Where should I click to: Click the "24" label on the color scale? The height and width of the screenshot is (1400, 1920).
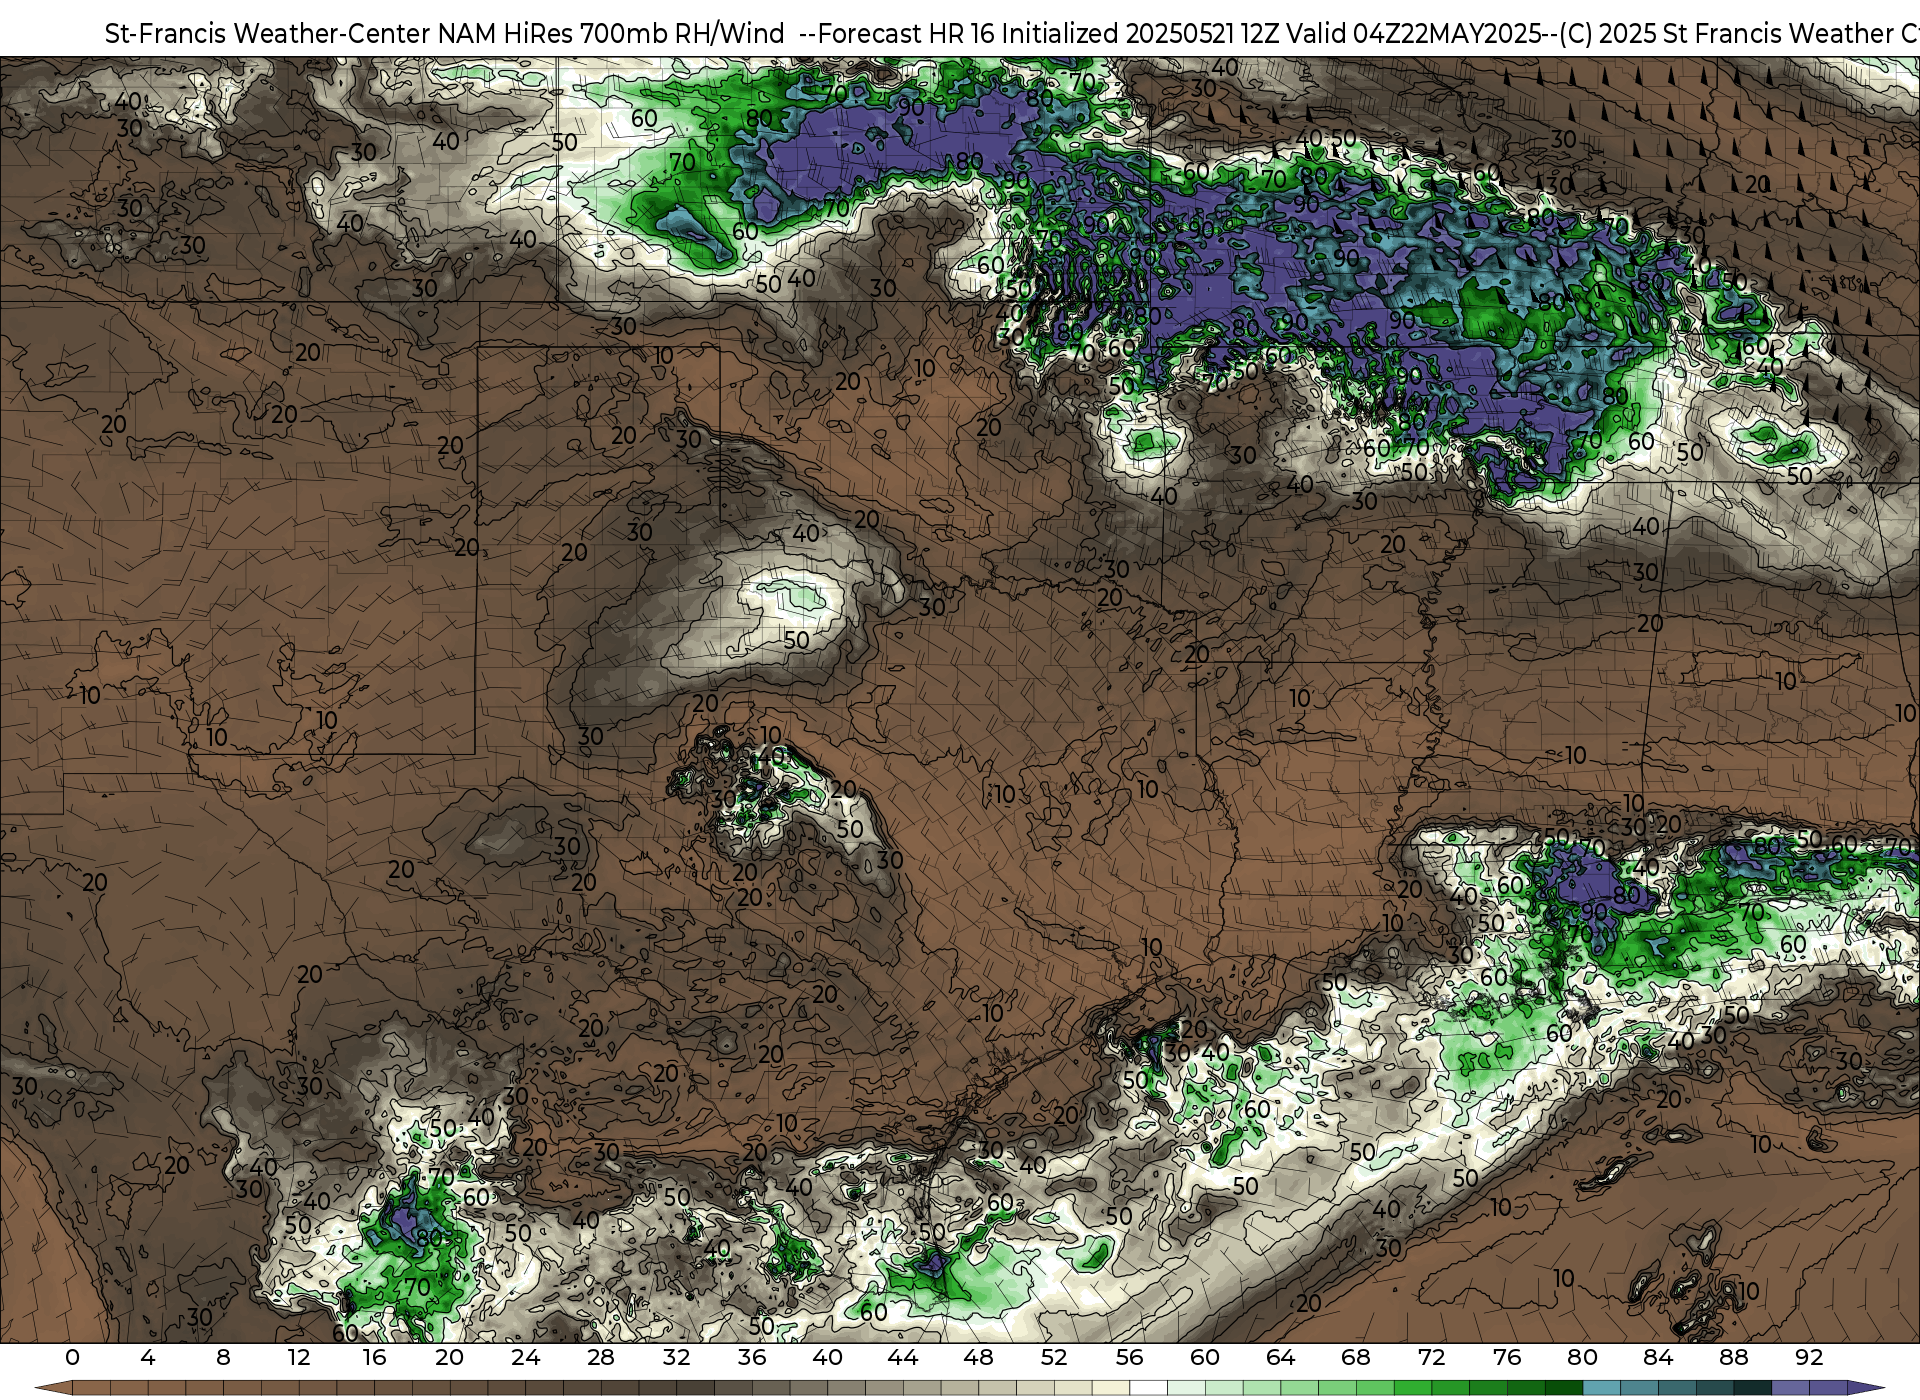pyautogui.click(x=525, y=1357)
